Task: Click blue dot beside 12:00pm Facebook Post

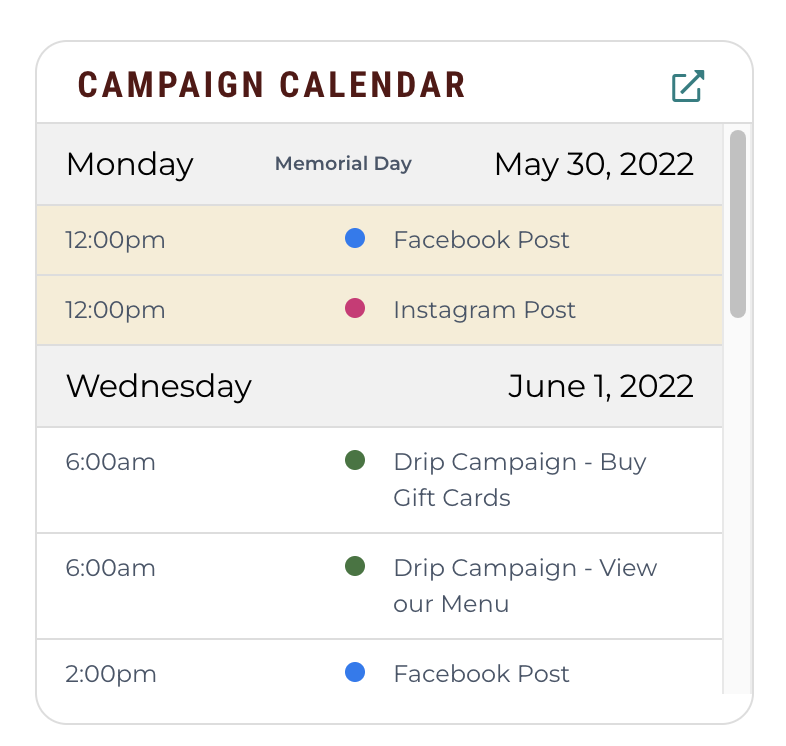Action: (x=355, y=238)
